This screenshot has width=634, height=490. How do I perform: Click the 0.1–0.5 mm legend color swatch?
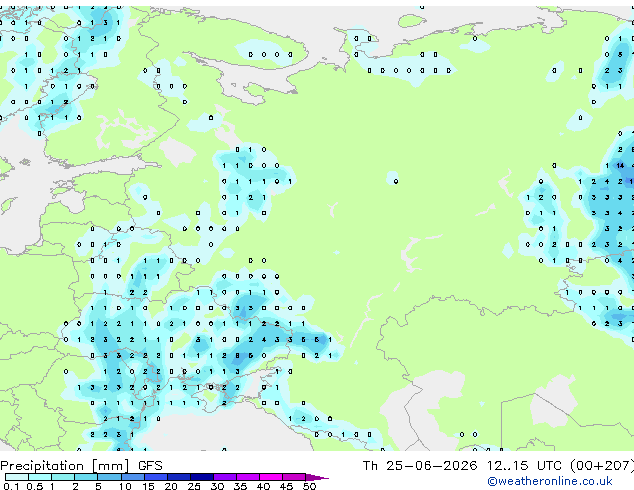17,477
